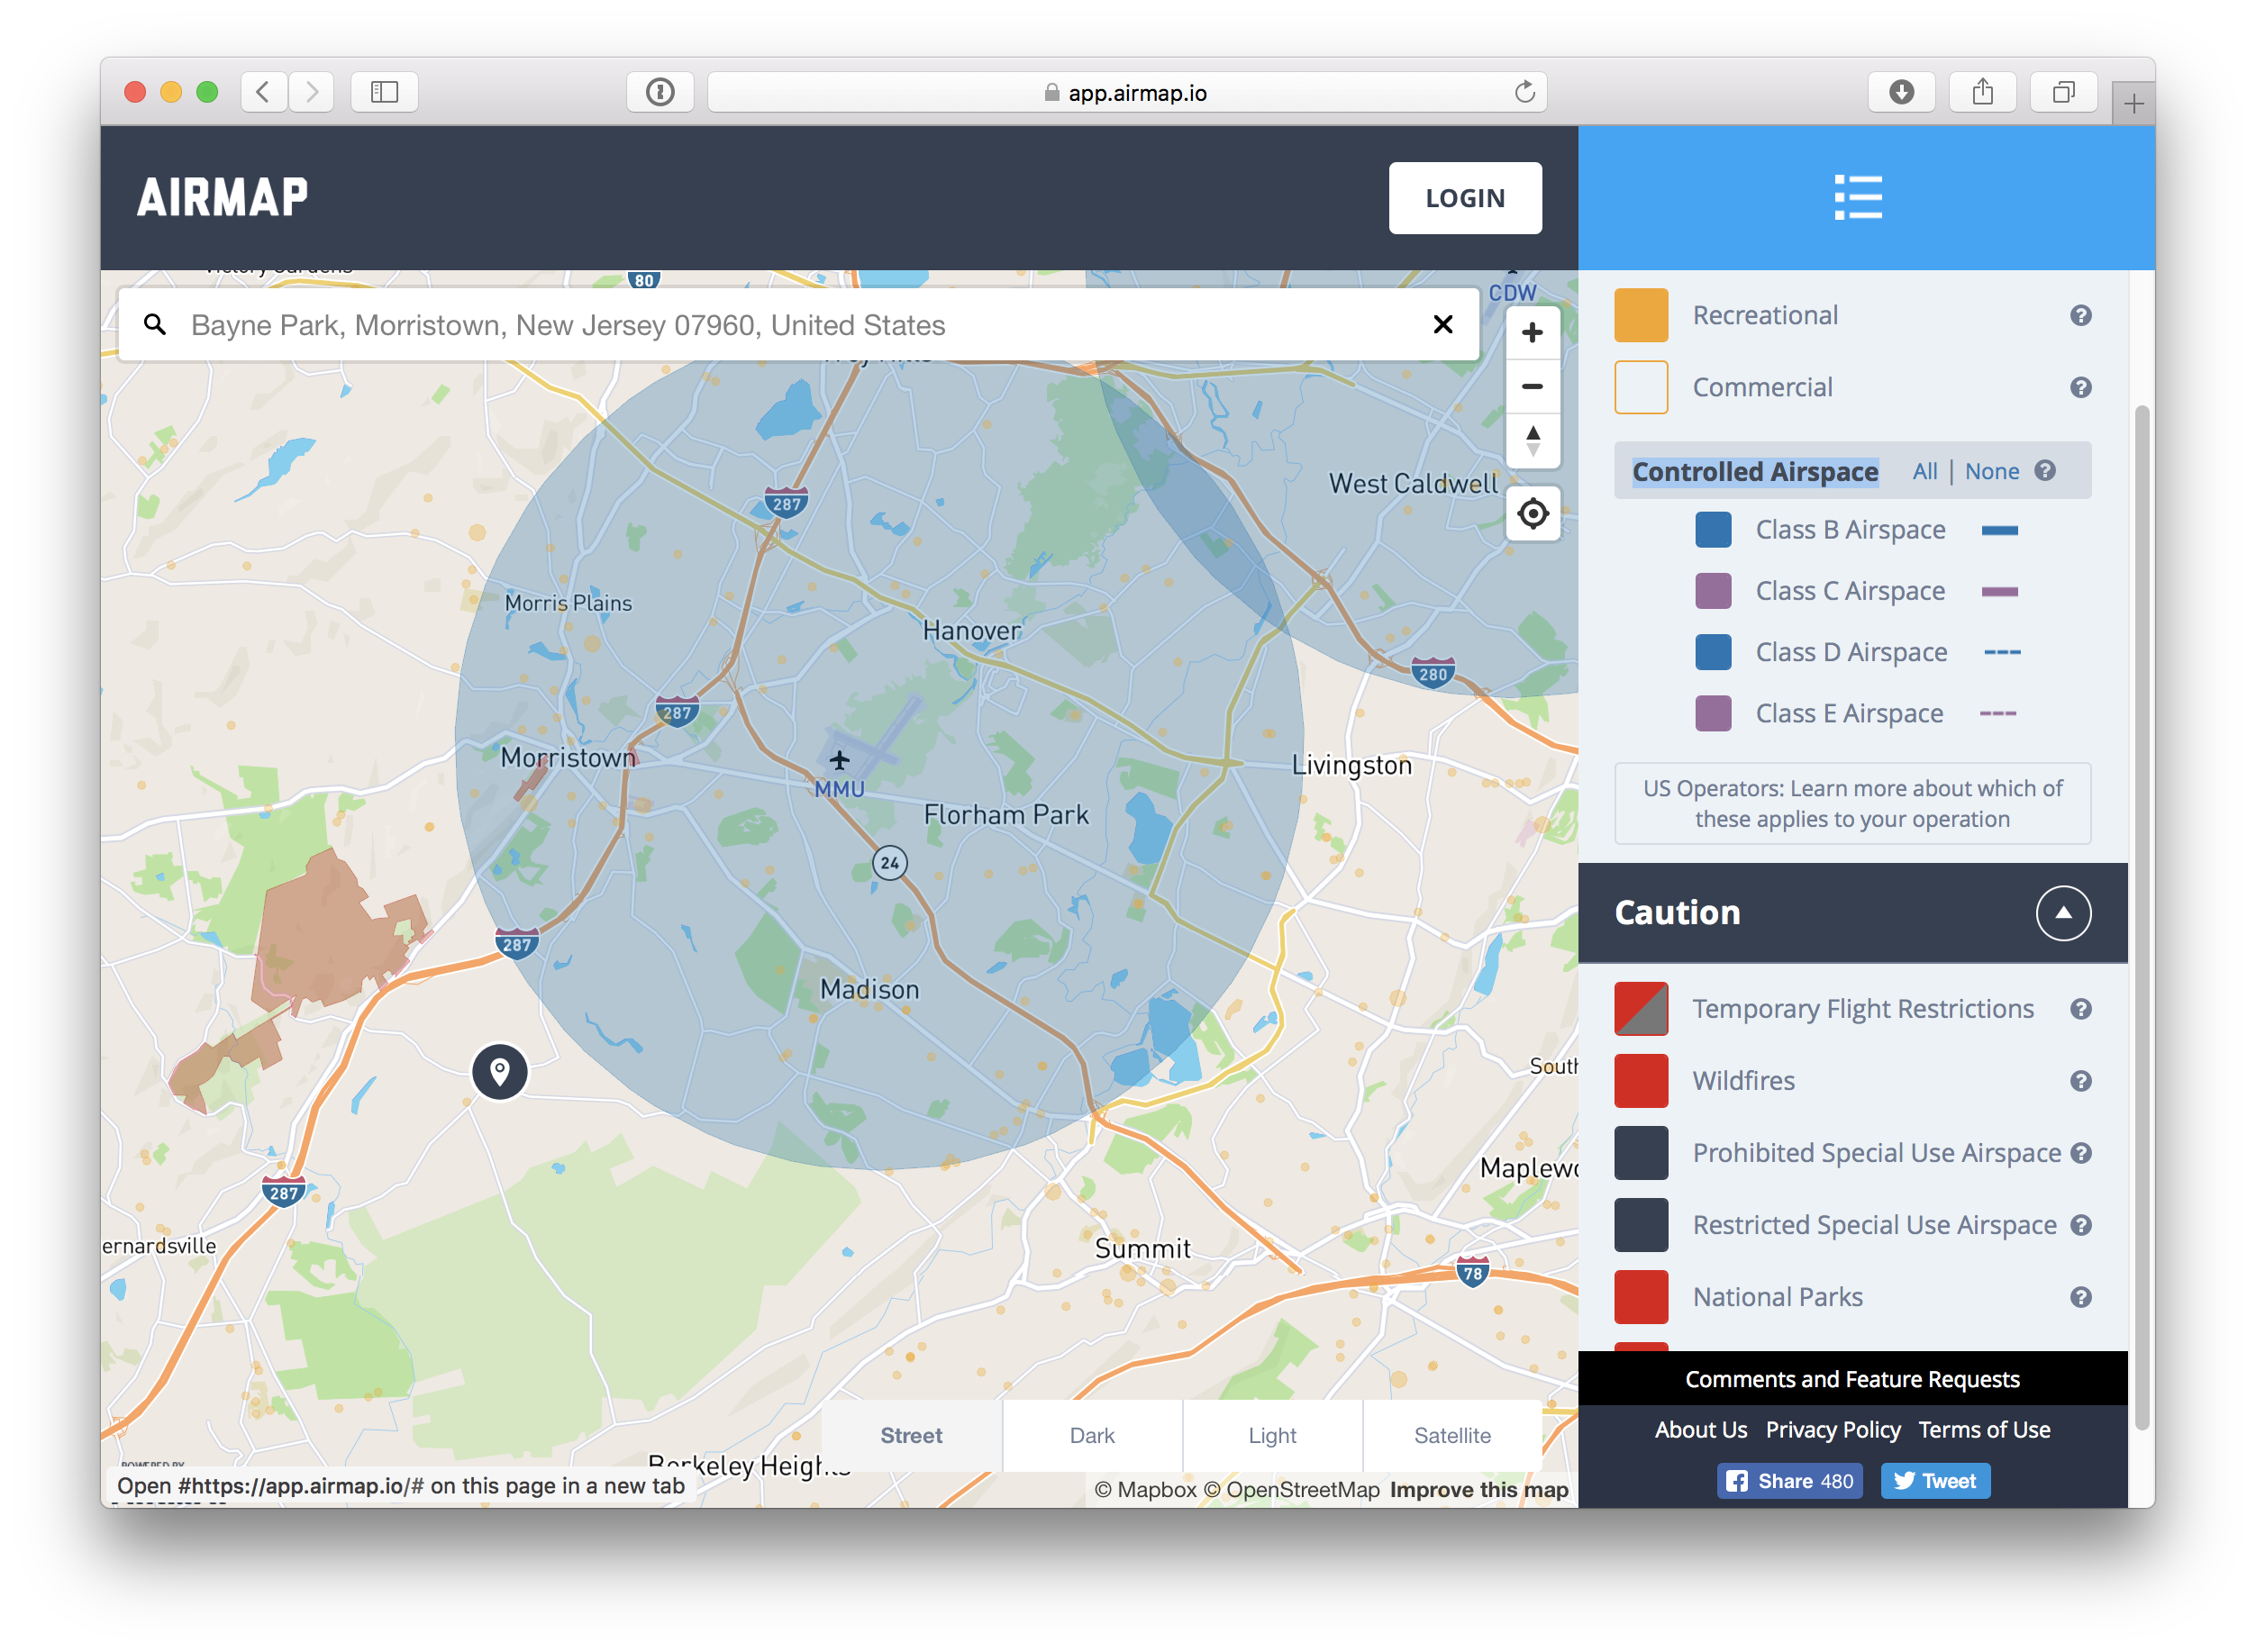Tweet about AirMap
The width and height of the screenshot is (2256, 1652).
tap(1934, 1480)
